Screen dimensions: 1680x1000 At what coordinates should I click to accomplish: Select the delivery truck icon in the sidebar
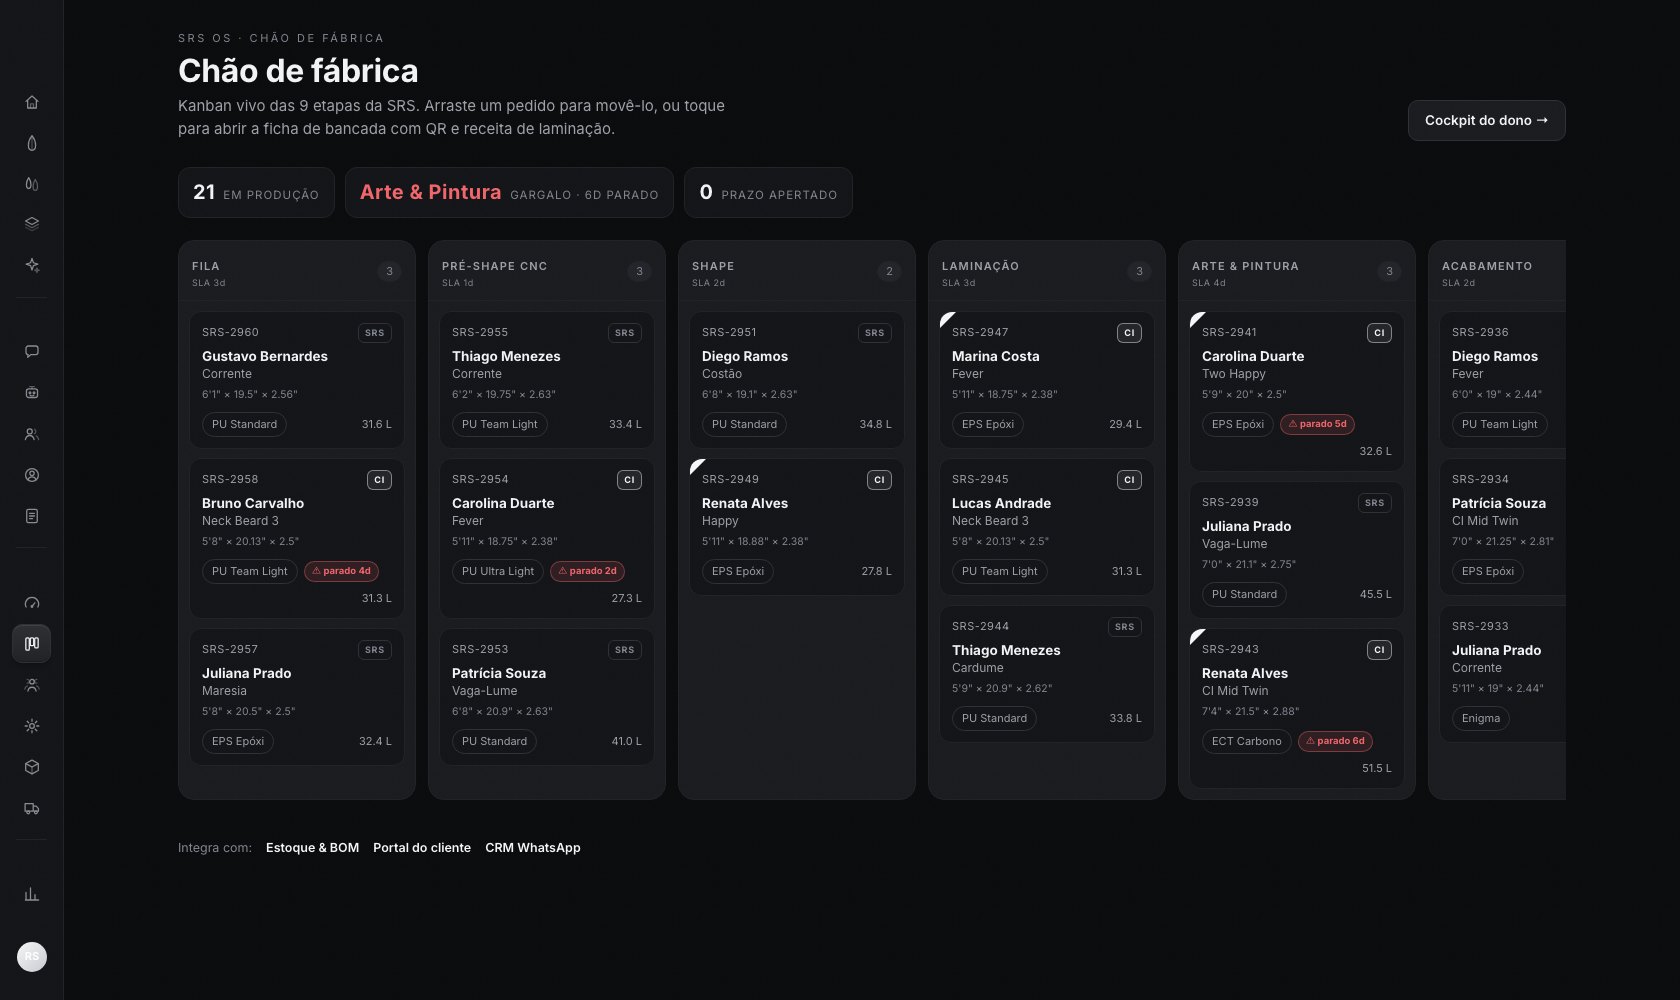coord(32,808)
